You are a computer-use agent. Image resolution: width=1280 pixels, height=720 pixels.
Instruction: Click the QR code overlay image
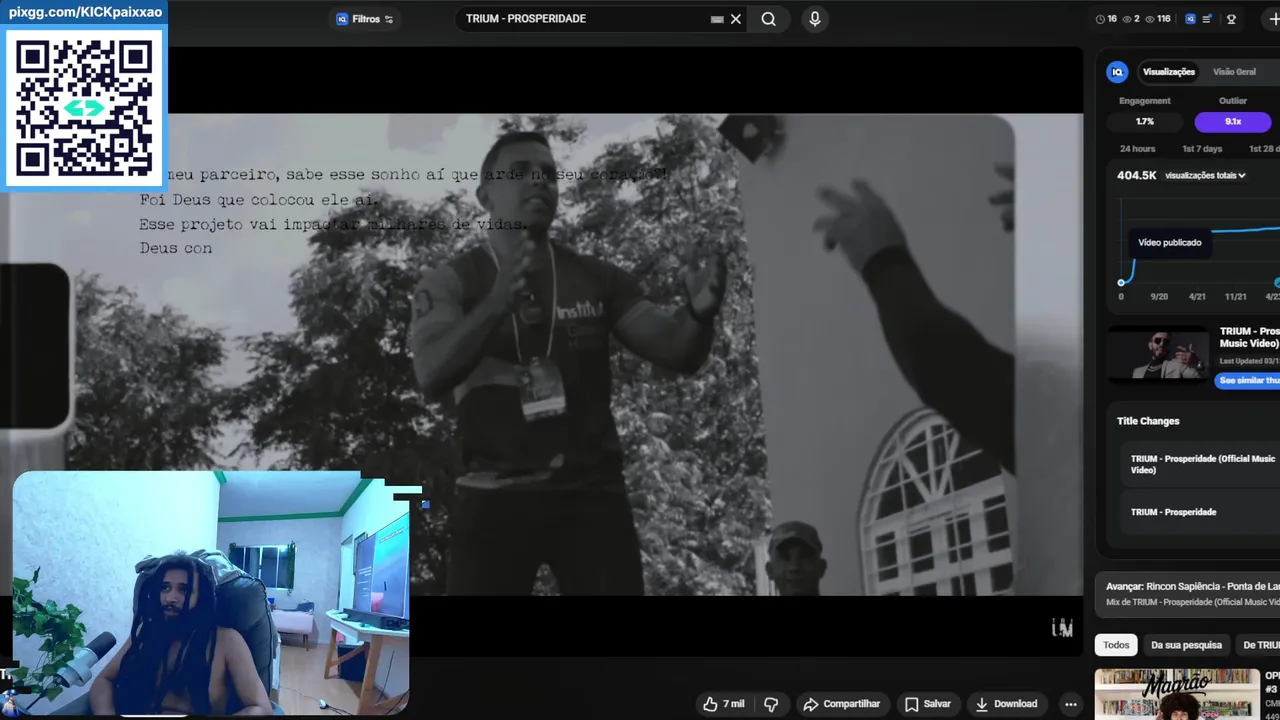click(x=85, y=107)
